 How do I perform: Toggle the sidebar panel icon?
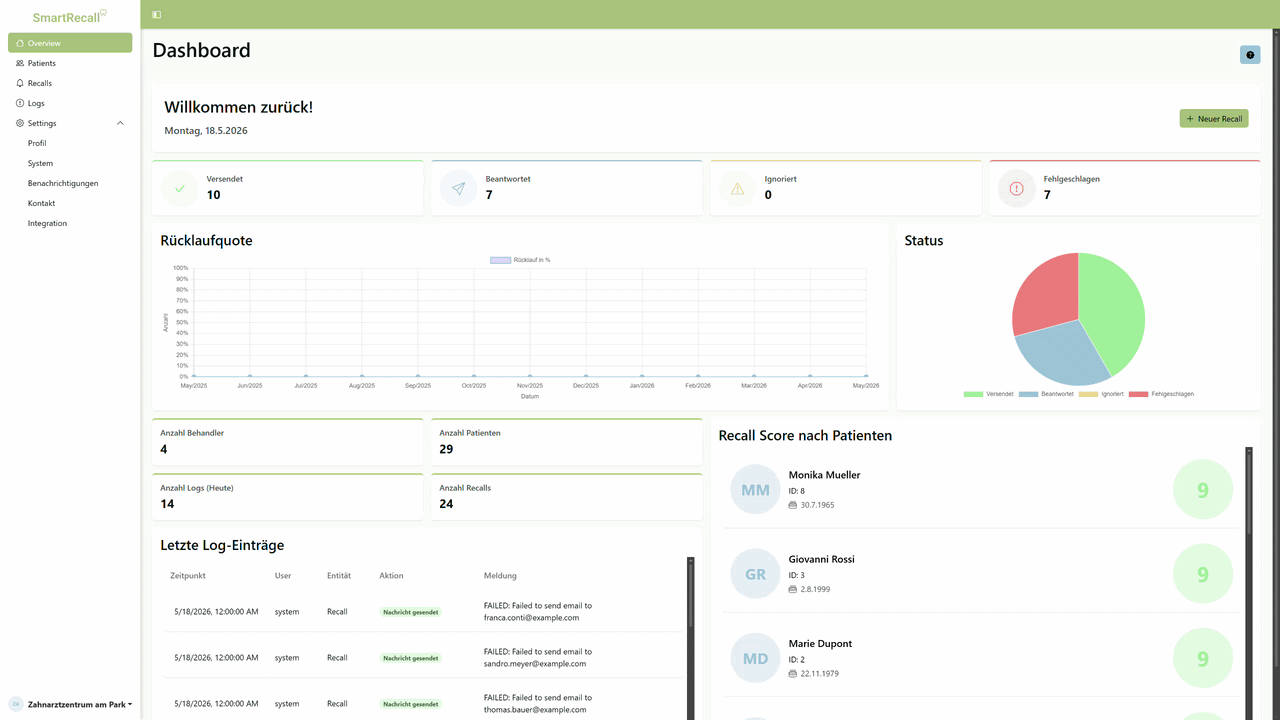[x=157, y=15]
